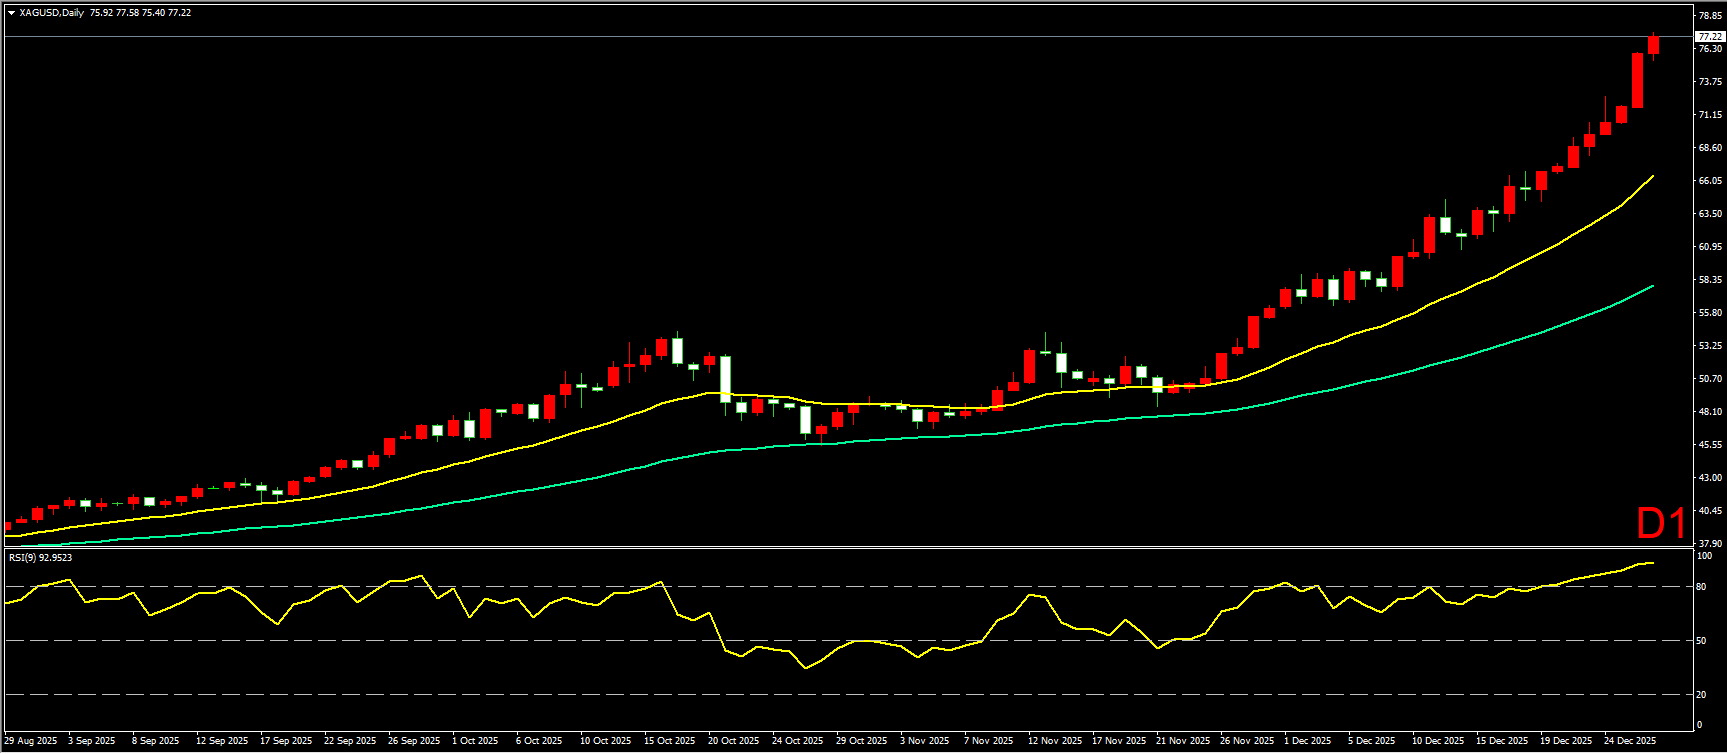Click the current price label 77.22

pyautogui.click(x=1709, y=37)
